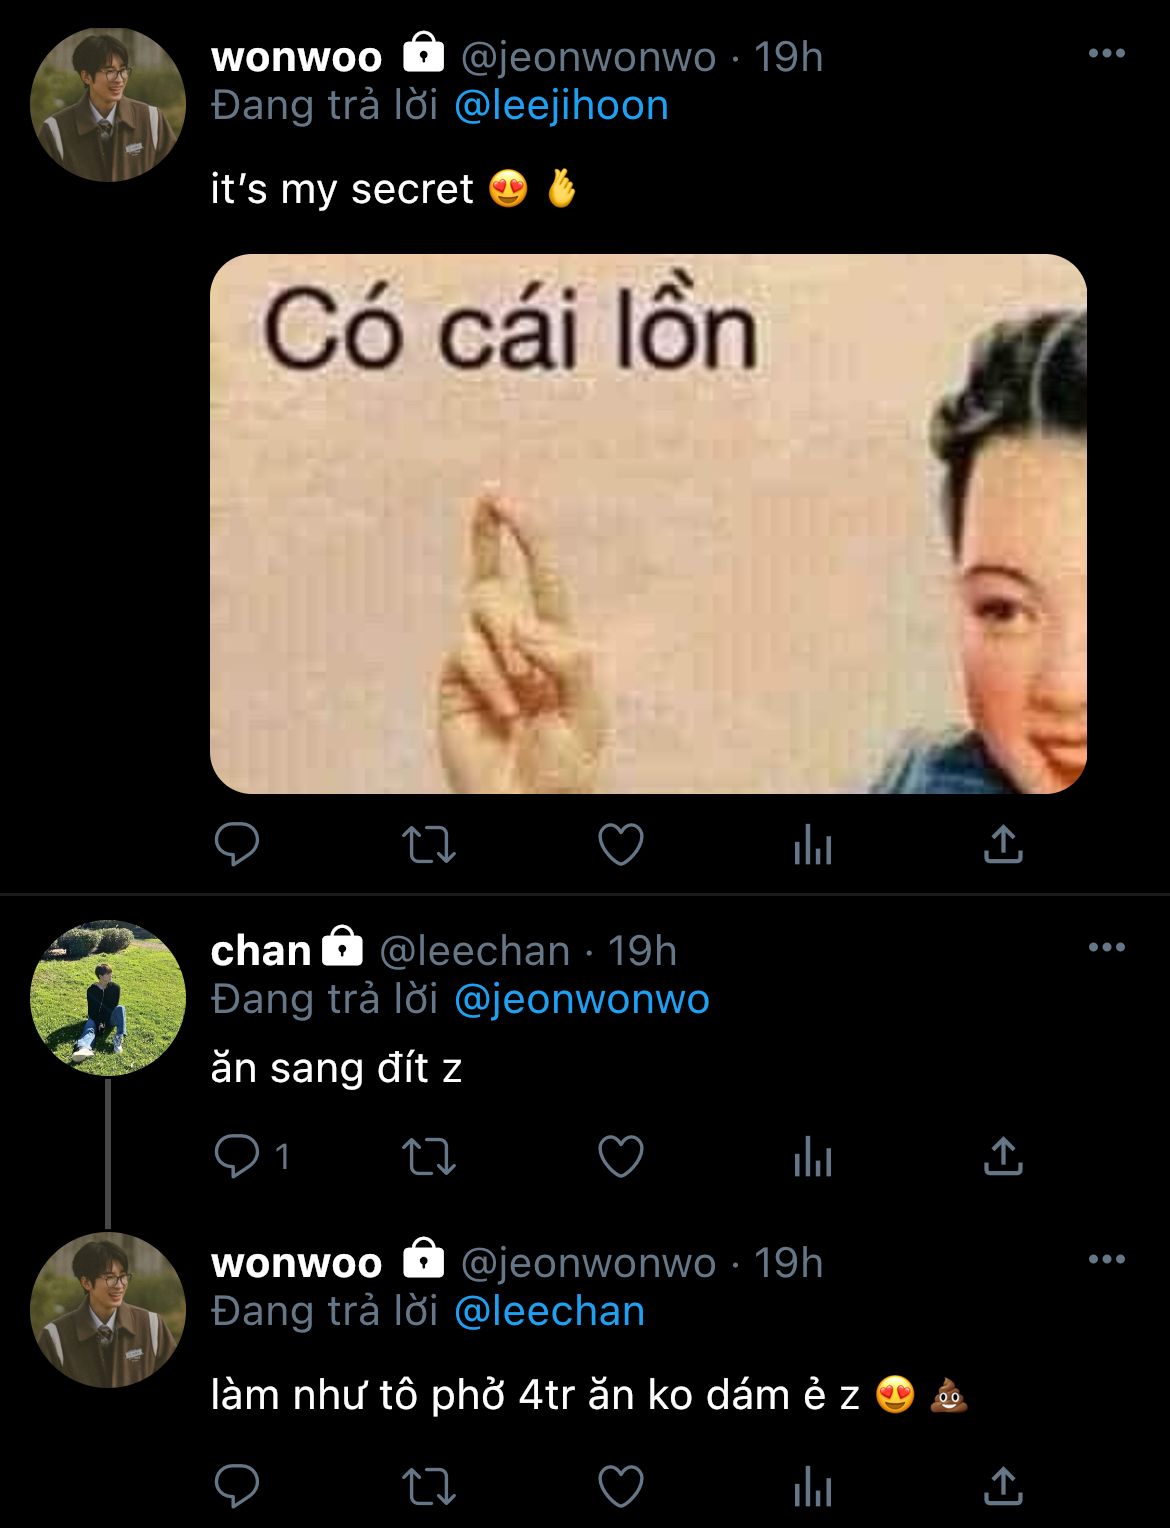This screenshot has height=1528, width=1170.
Task: Open replies on chan's tweet showing 1
Action: coord(251,1157)
